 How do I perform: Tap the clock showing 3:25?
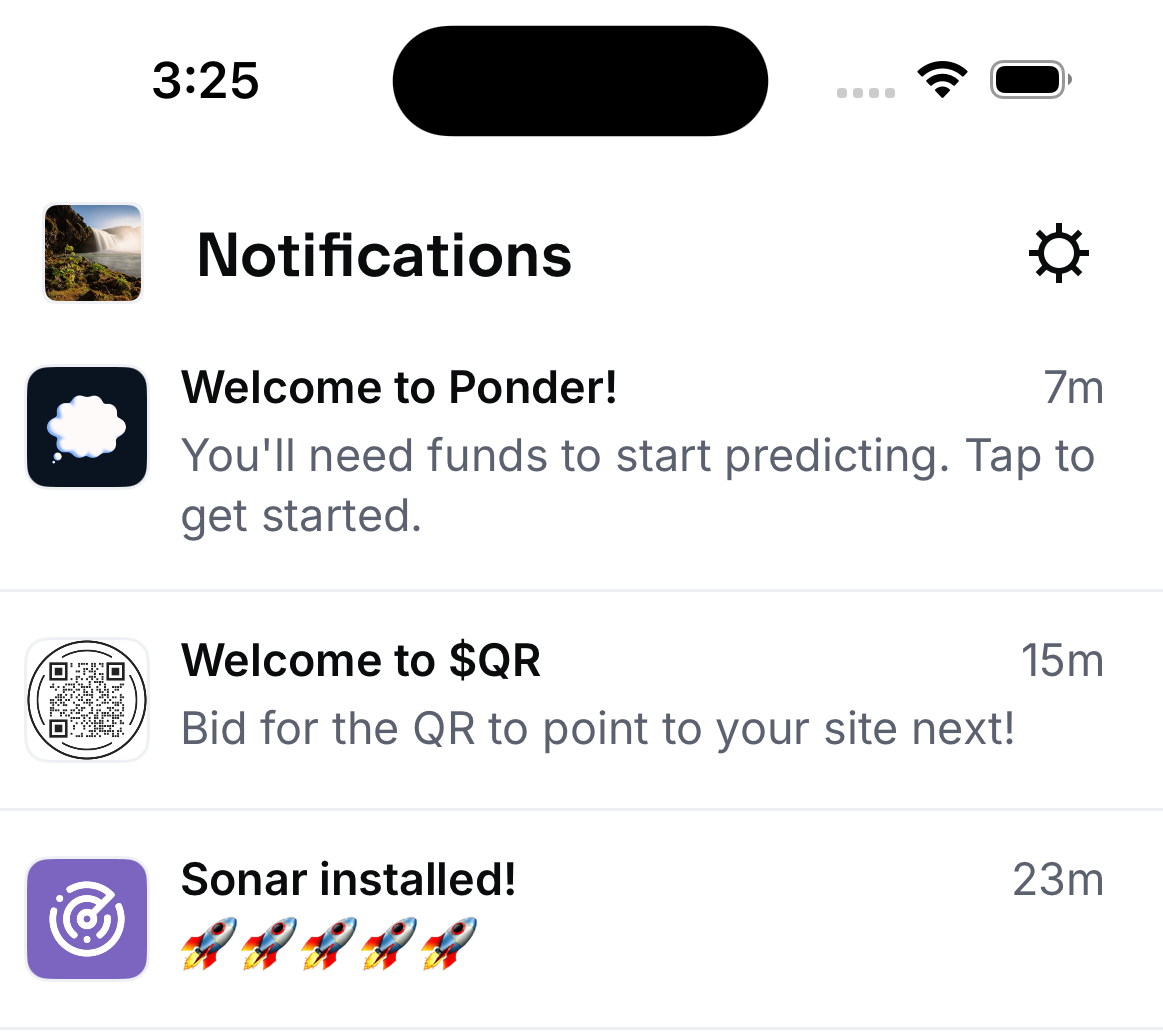point(205,81)
